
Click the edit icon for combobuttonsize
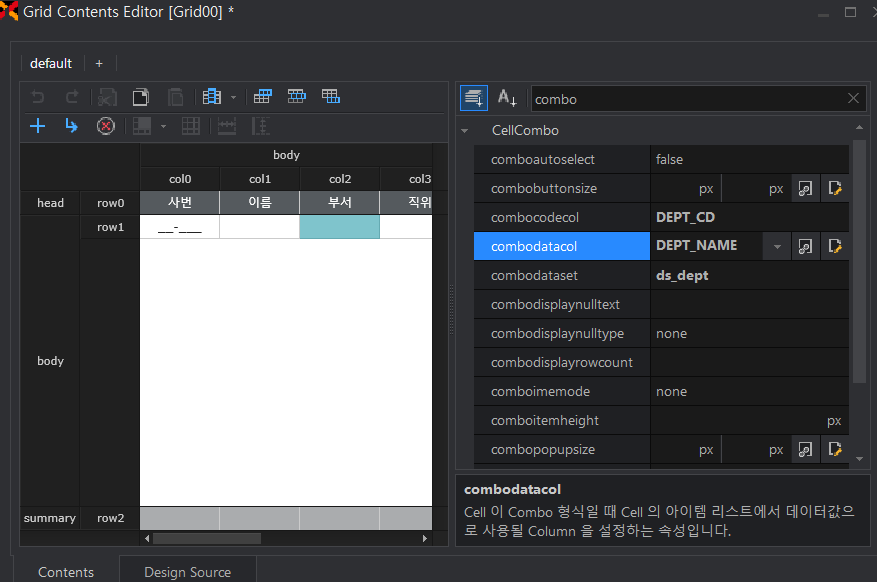click(835, 188)
